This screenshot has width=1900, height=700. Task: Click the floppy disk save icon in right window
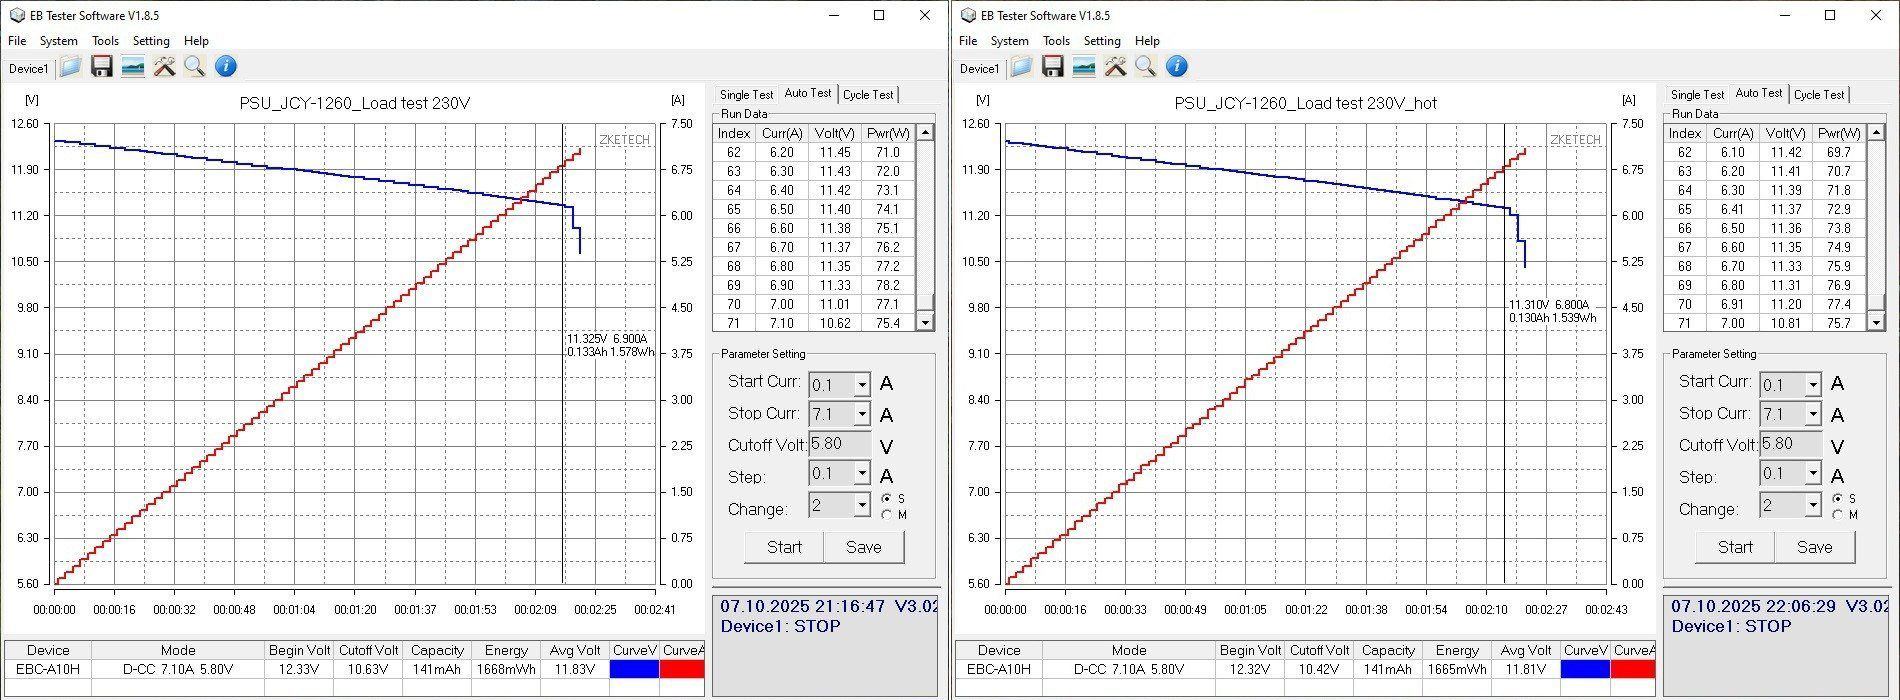(x=1052, y=67)
